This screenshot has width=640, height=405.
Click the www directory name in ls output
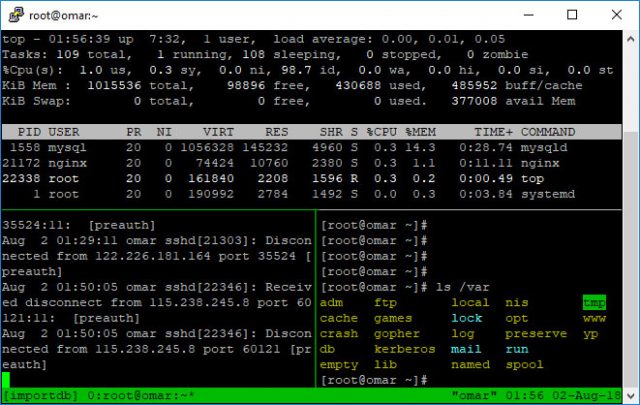tap(594, 318)
